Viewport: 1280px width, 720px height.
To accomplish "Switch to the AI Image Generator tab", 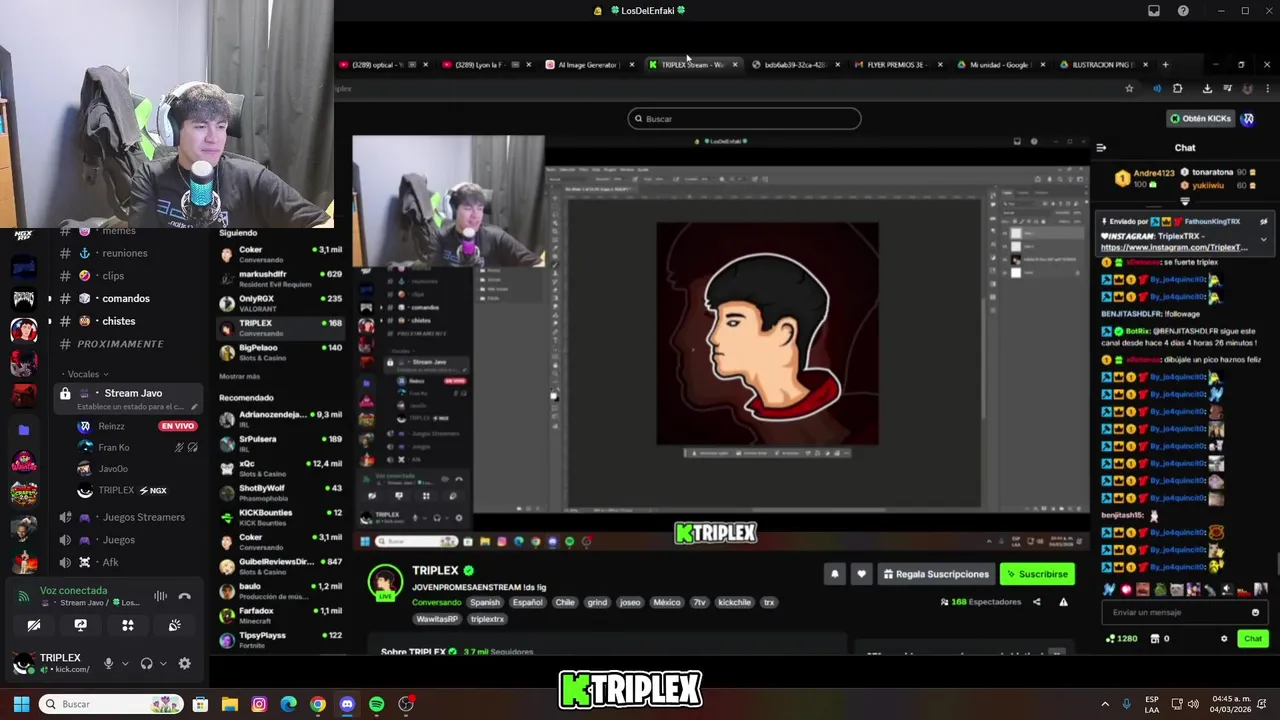I will click(588, 65).
